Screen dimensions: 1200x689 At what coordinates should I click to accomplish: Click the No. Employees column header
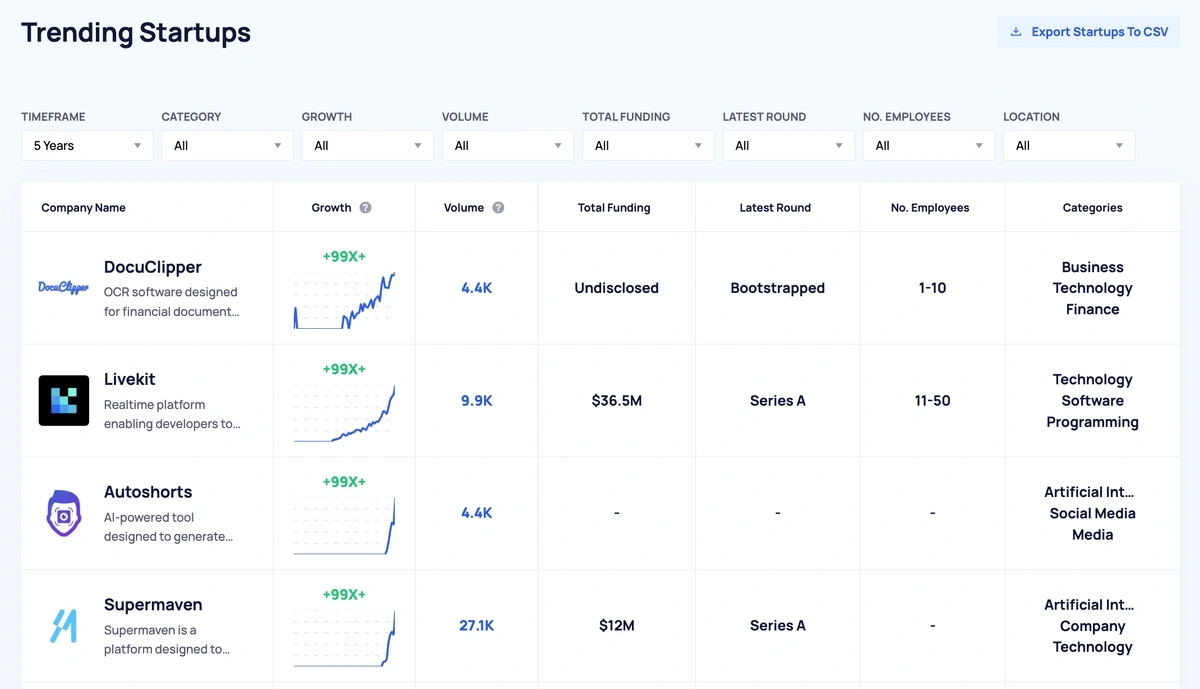coord(930,208)
